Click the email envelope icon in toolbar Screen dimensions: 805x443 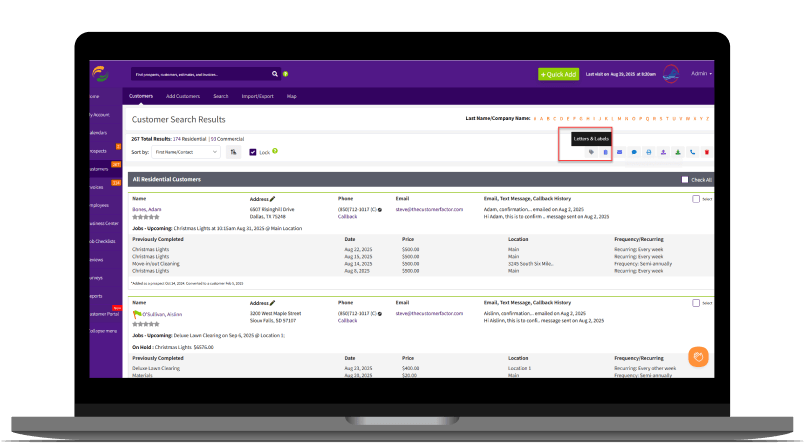pyautogui.click(x=620, y=152)
